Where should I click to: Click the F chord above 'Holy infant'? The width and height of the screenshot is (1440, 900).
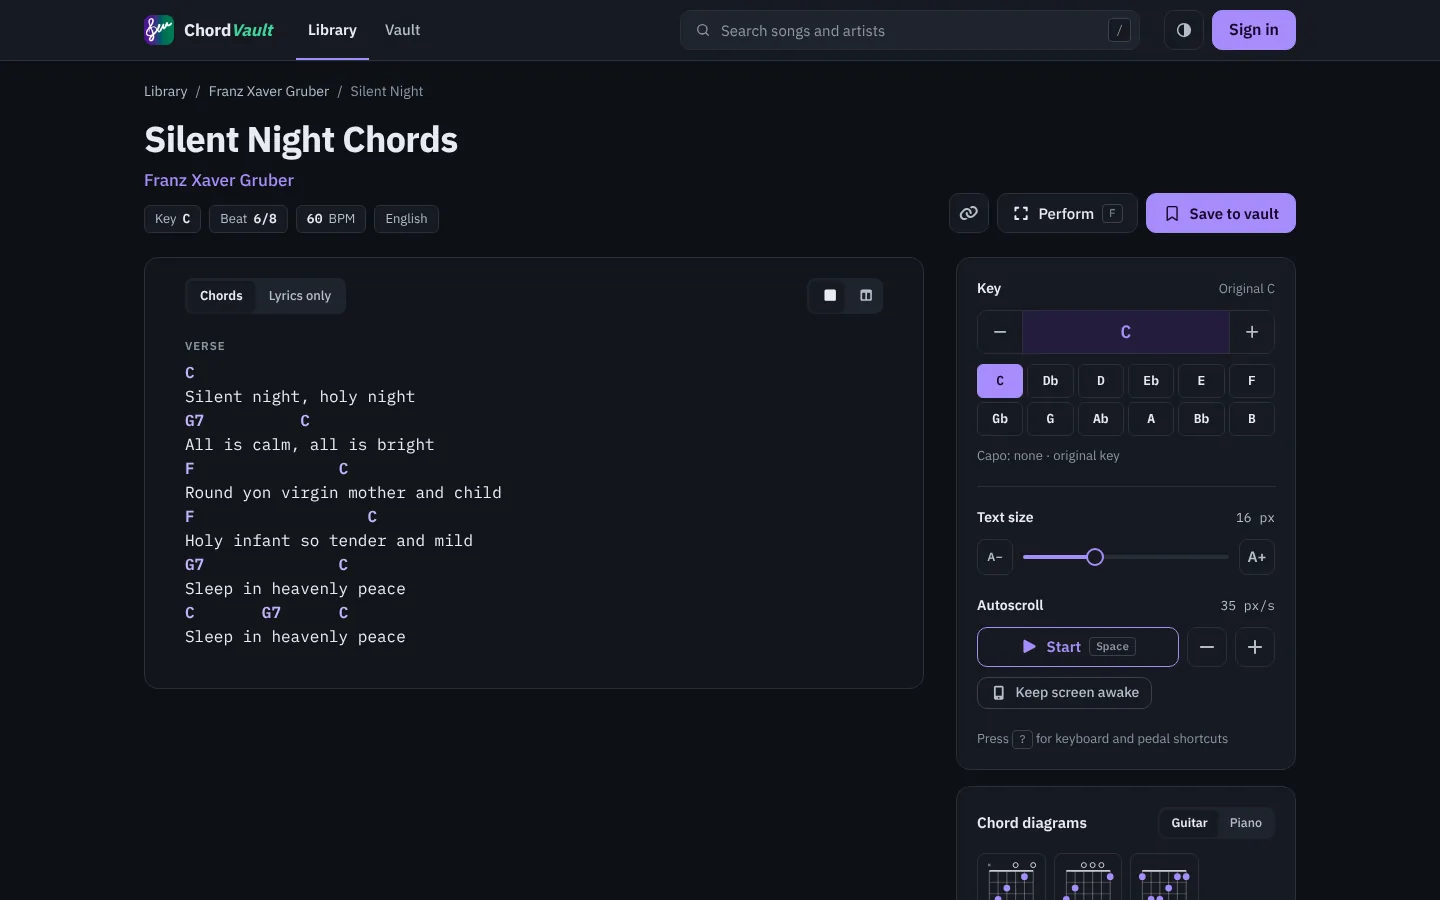[190, 517]
